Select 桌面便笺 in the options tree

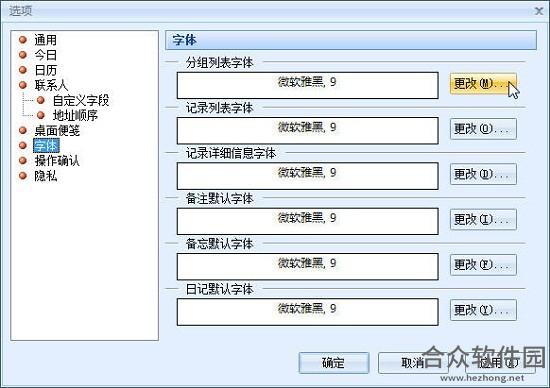57,131
